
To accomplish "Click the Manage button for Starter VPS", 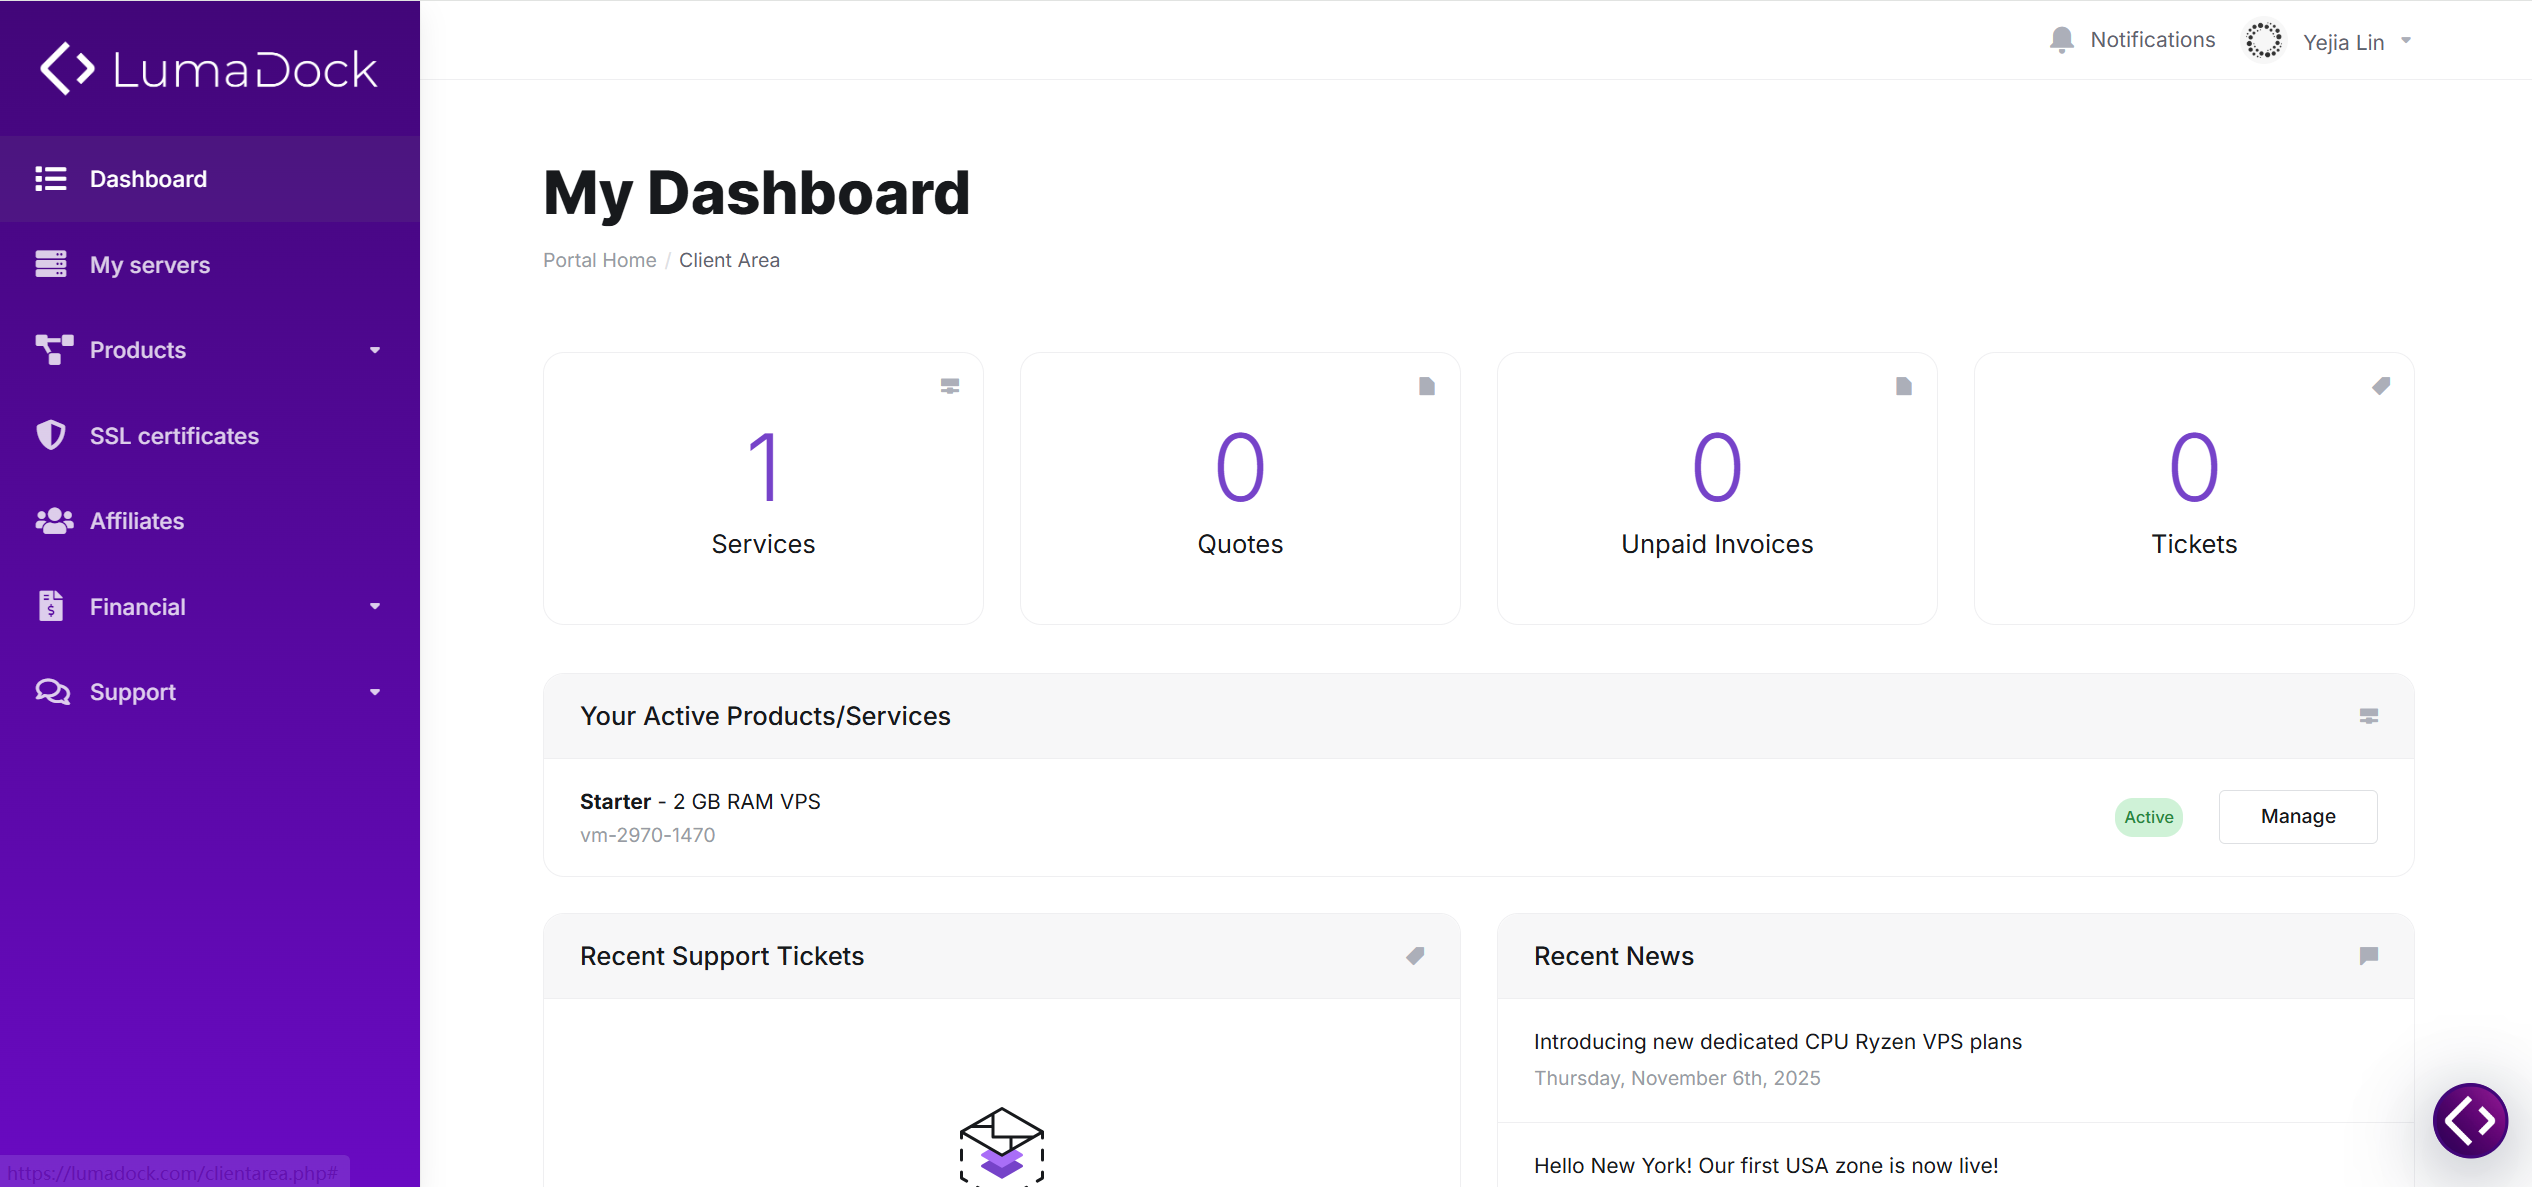I will click(2298, 817).
